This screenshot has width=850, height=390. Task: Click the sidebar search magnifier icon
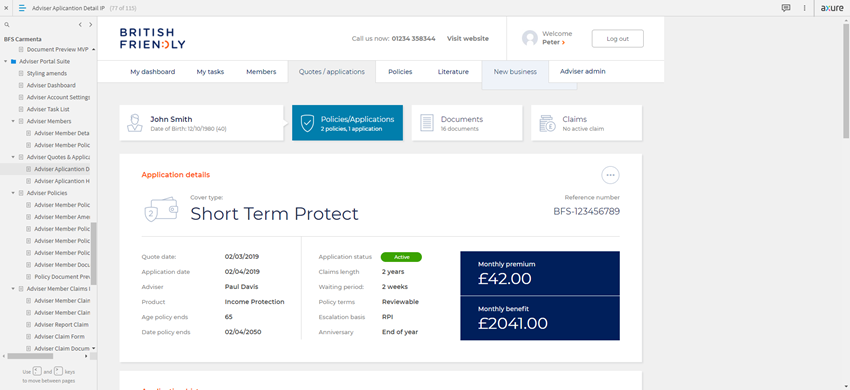(x=7, y=25)
